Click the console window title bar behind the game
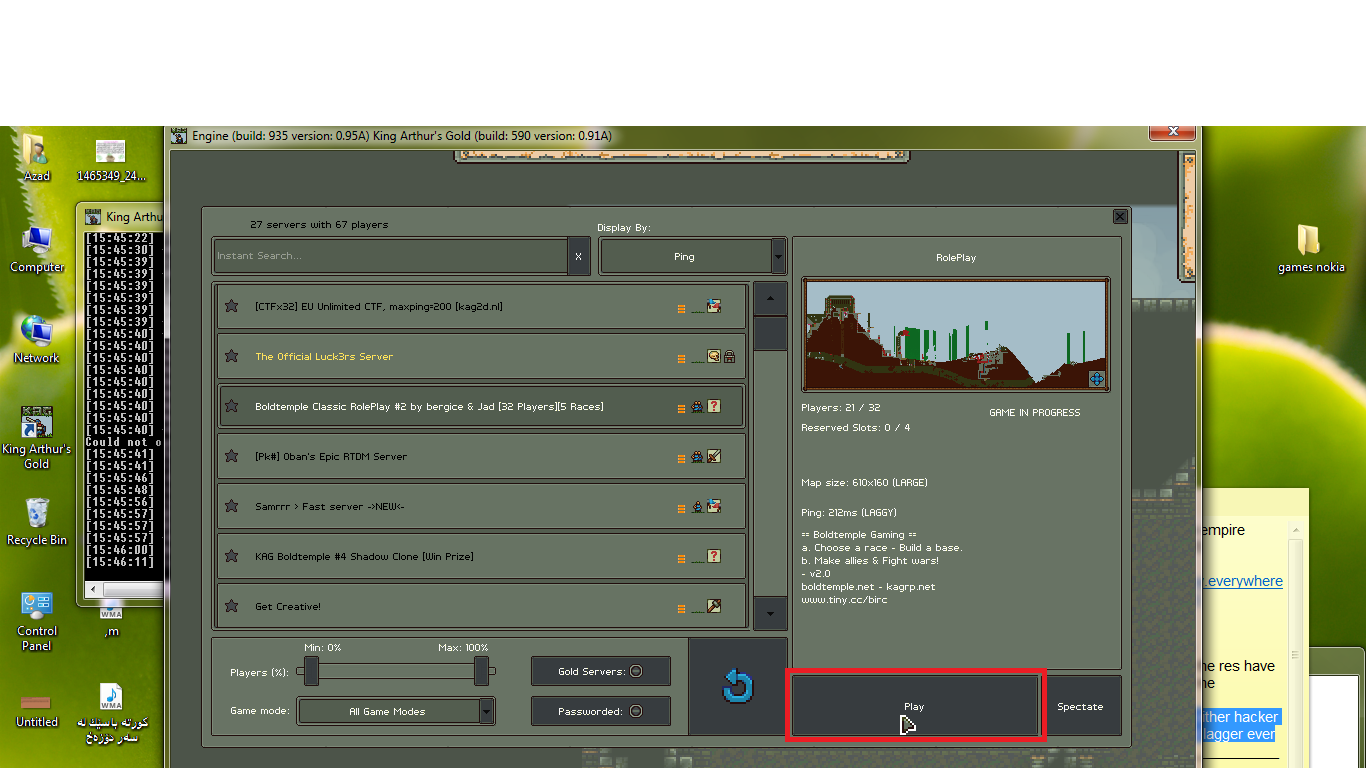This screenshot has height=768, width=1366. tap(124, 216)
